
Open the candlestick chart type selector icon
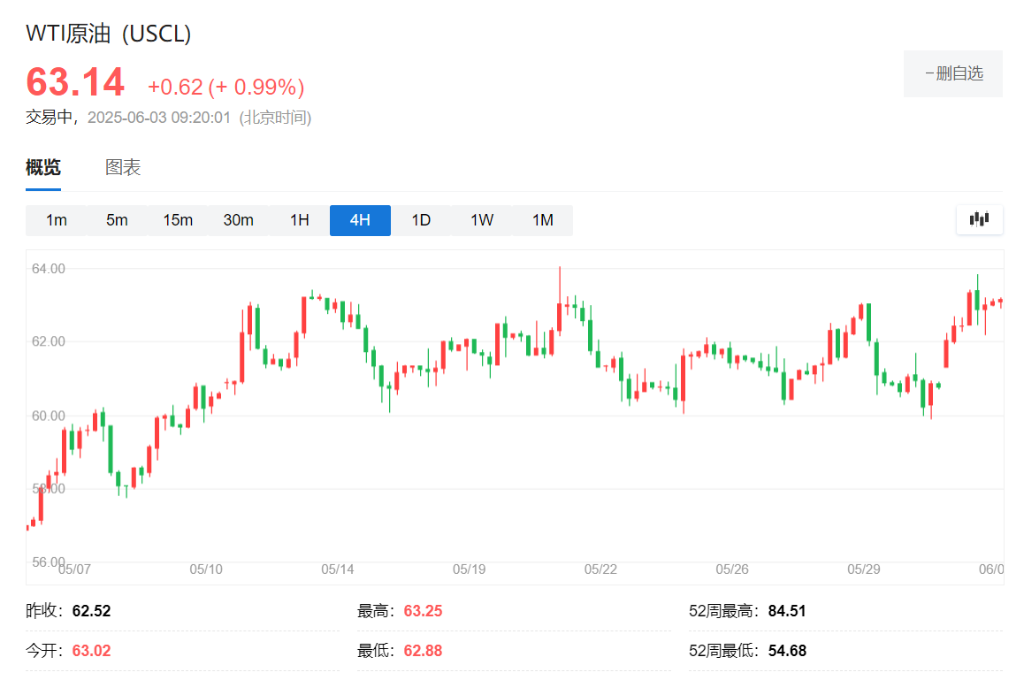click(979, 219)
